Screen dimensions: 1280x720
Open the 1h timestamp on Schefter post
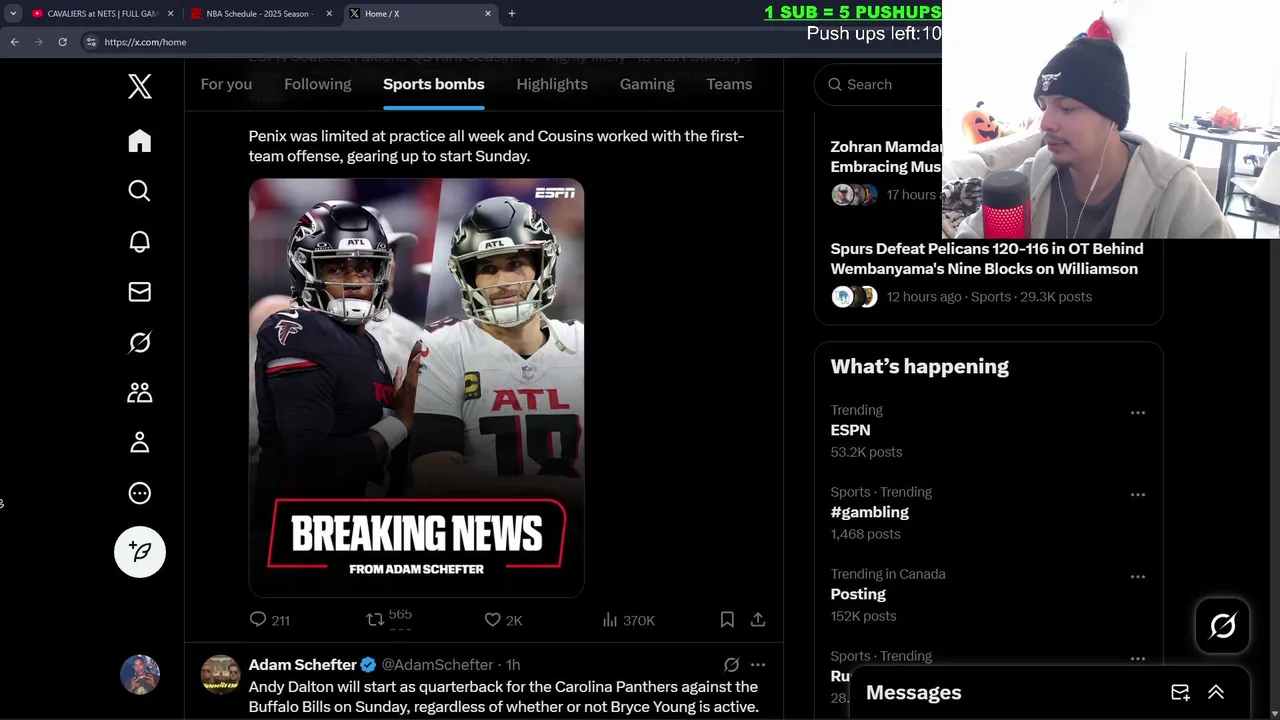[513, 664]
